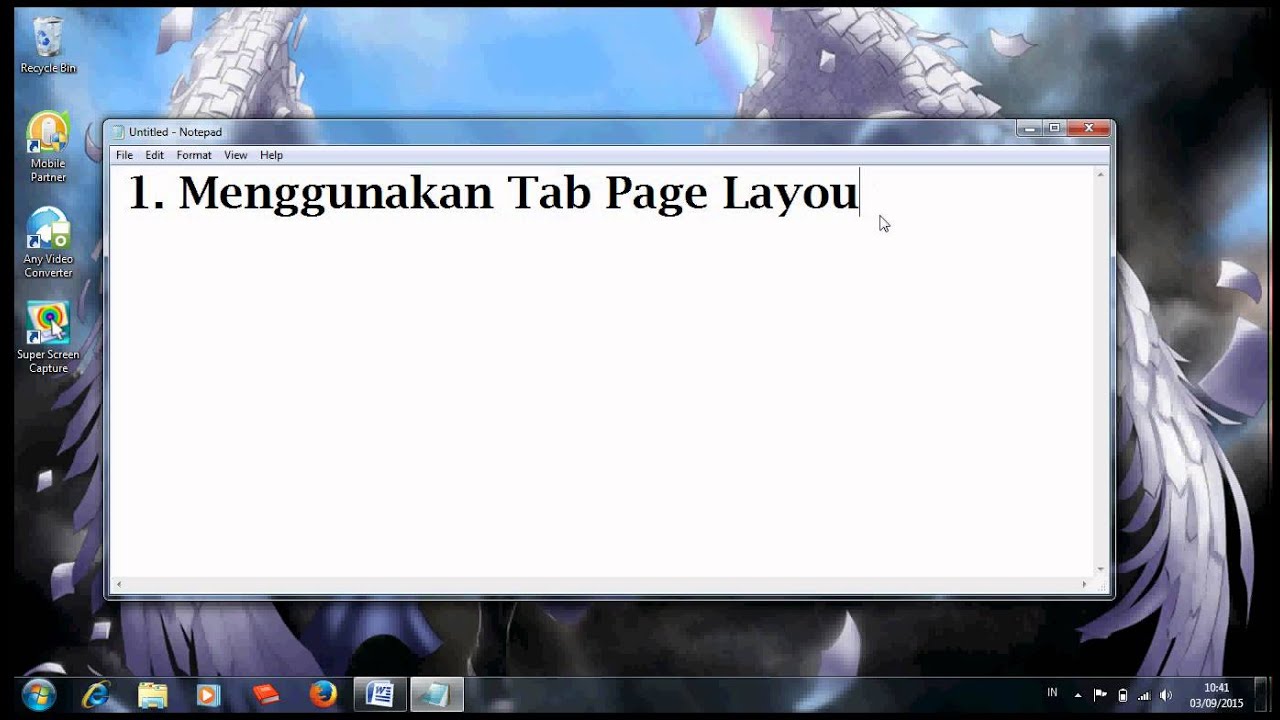Click the Show Desktop strip
The height and width of the screenshot is (720, 1280).
[1262, 694]
